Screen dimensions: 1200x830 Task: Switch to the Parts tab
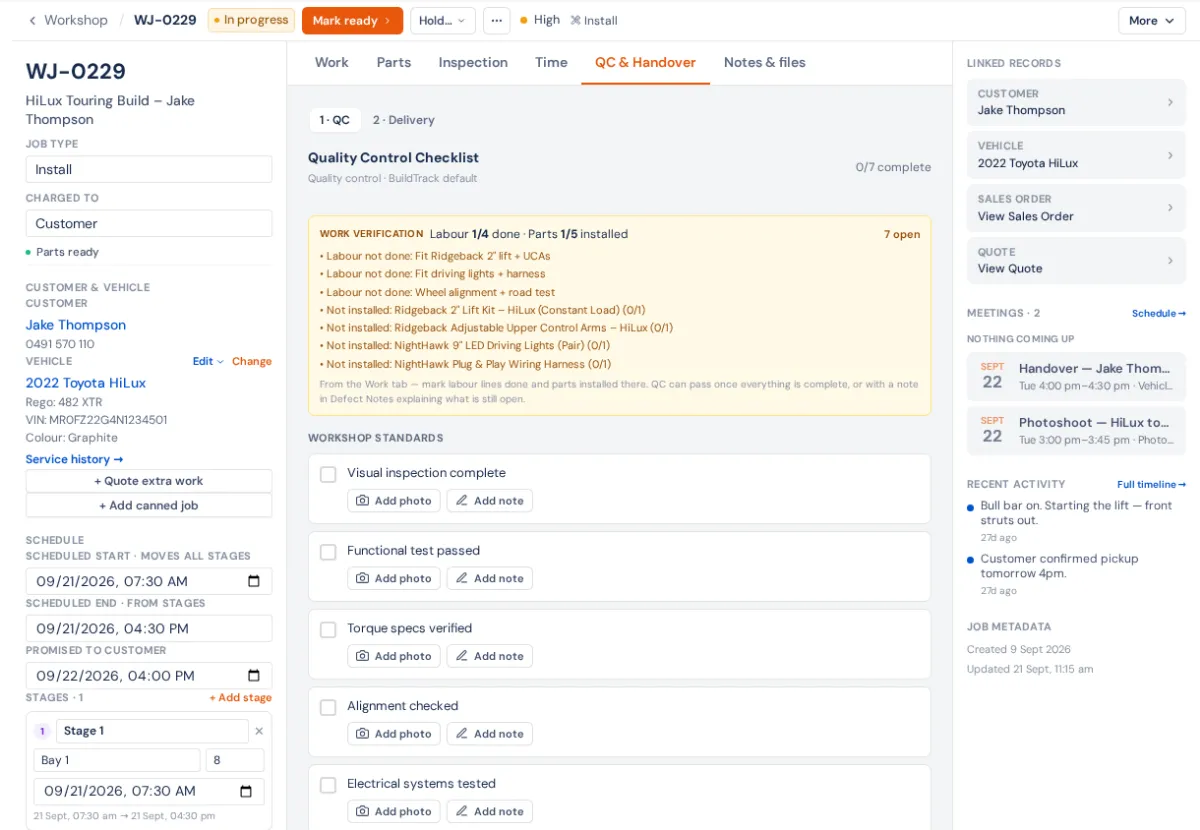pos(394,62)
